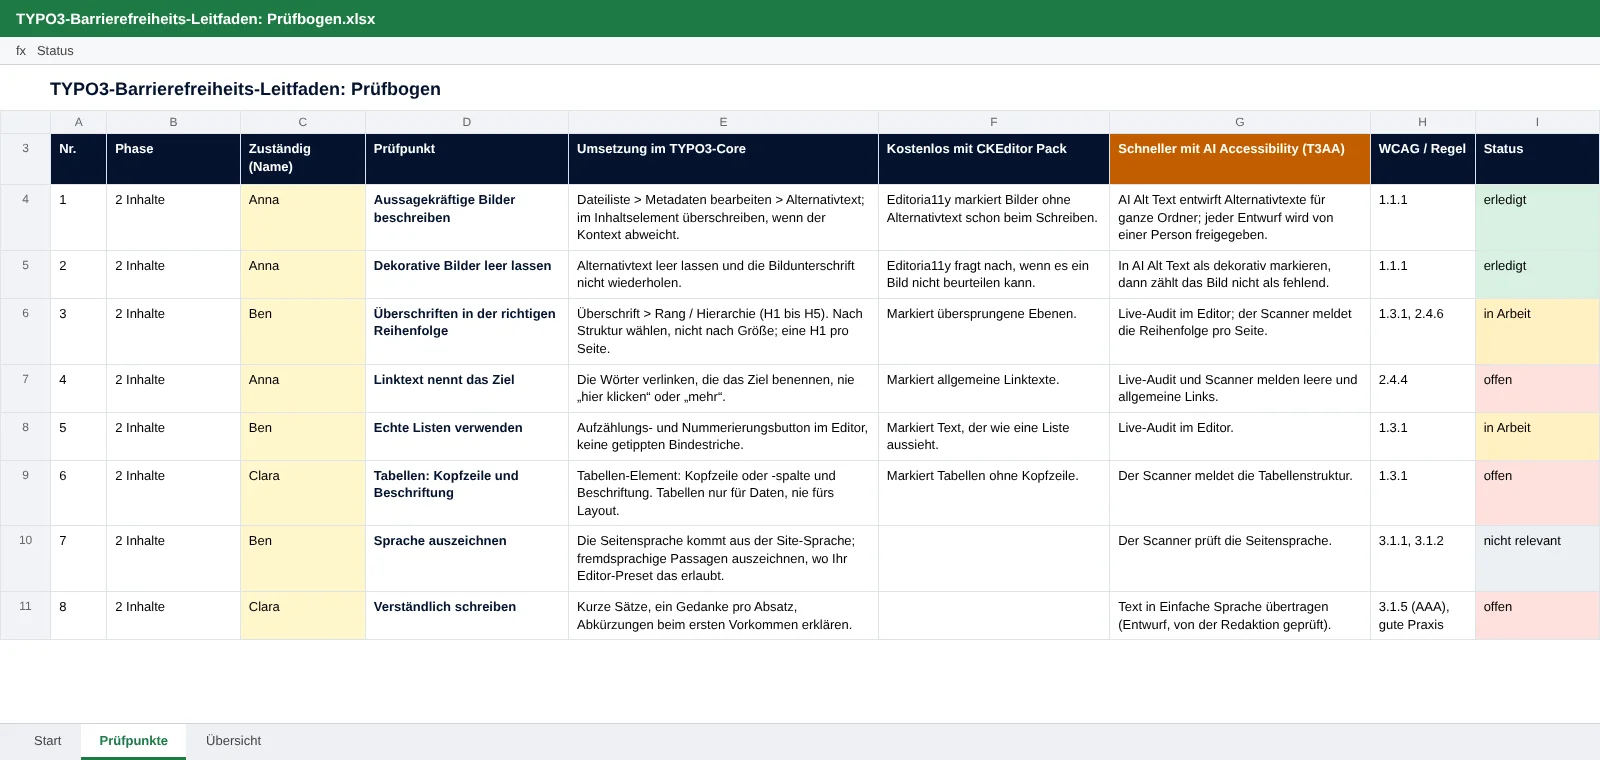Viewport: 1600px width, 760px height.
Task: Click 'Markiert übersprungene Ebenen.' cell
Action: pyautogui.click(x=994, y=331)
